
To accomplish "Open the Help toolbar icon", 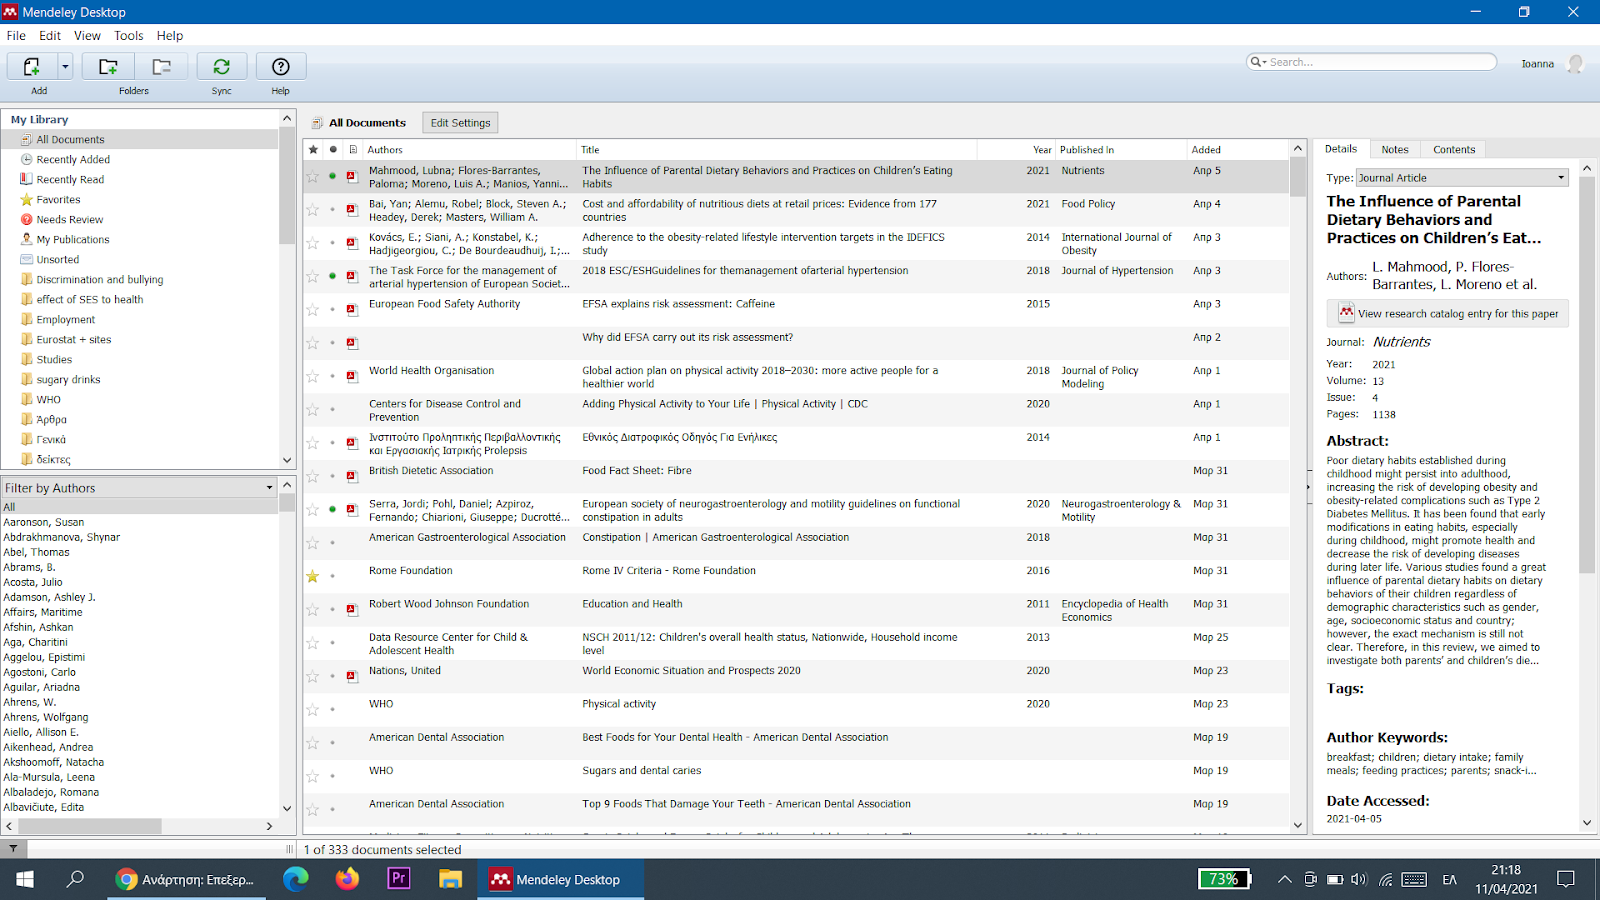I will coord(281,67).
